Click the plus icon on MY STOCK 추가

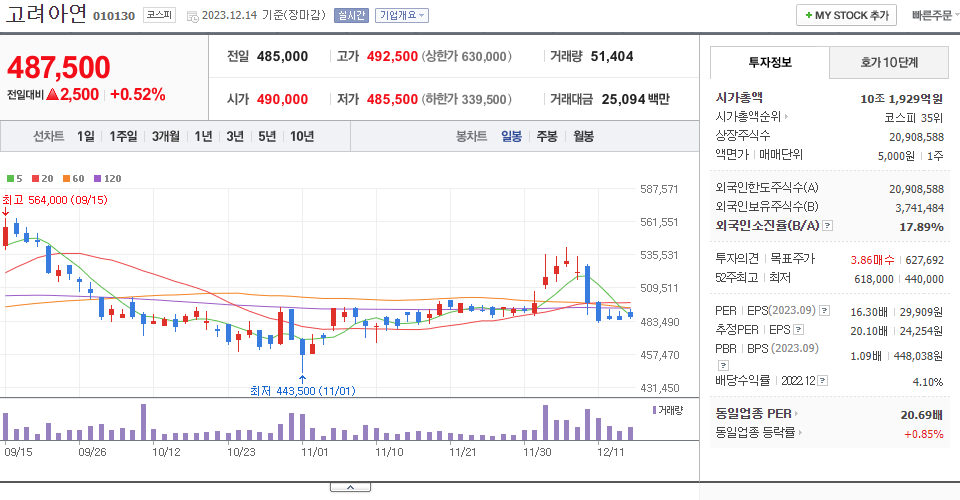click(809, 15)
